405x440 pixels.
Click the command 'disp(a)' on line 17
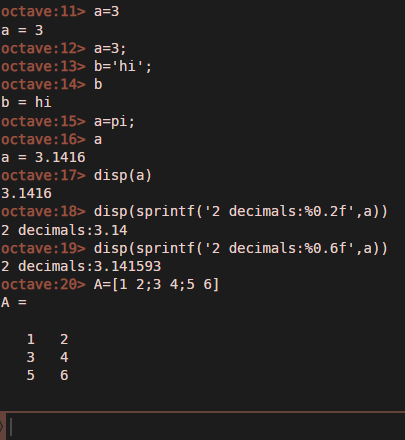(x=123, y=176)
